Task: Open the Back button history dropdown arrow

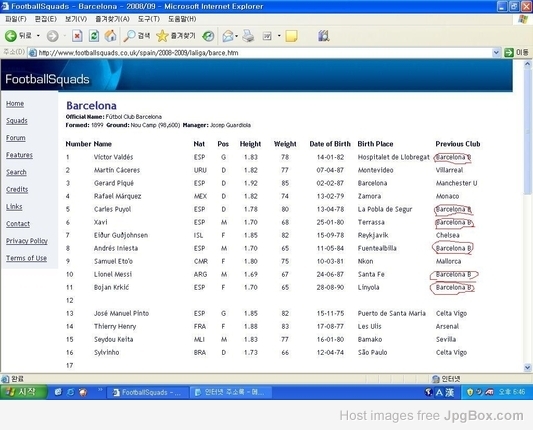Action: tap(38, 35)
